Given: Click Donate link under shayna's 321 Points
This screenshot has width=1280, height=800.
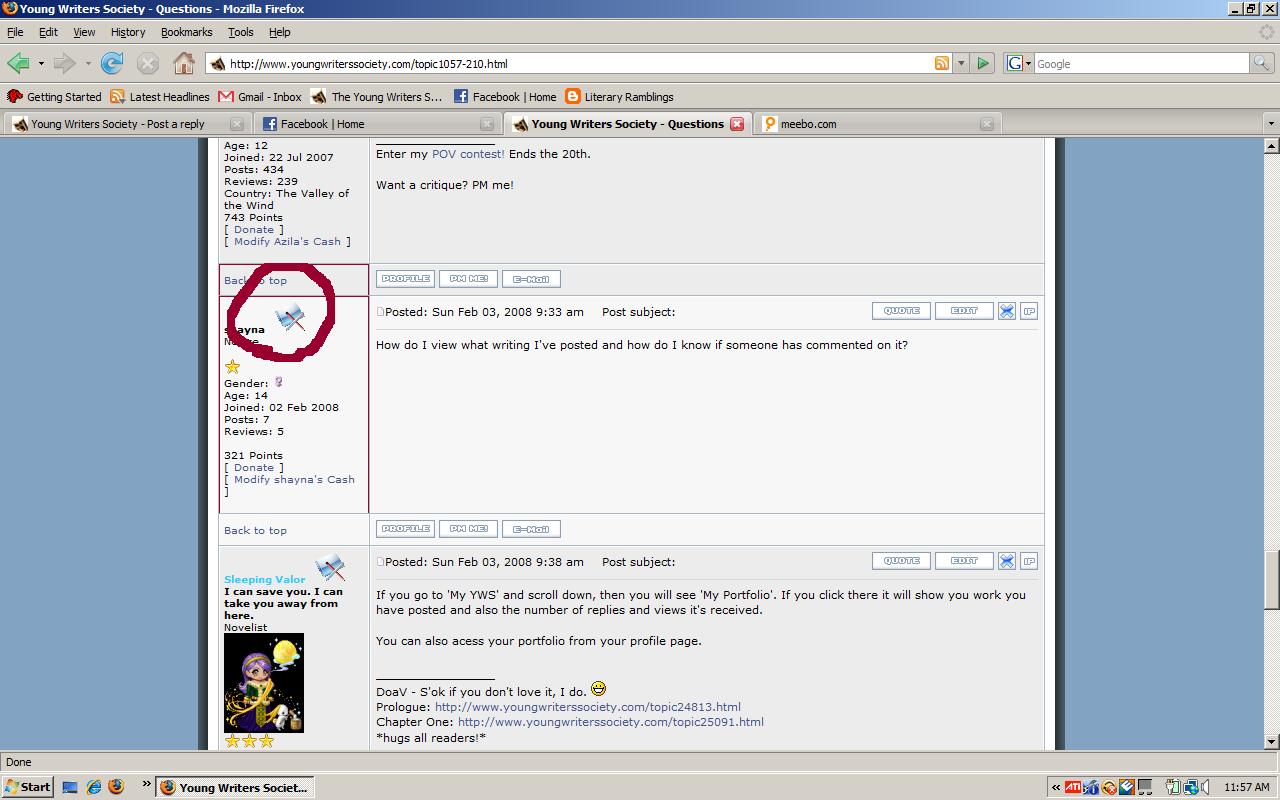Looking at the screenshot, I should 254,467.
